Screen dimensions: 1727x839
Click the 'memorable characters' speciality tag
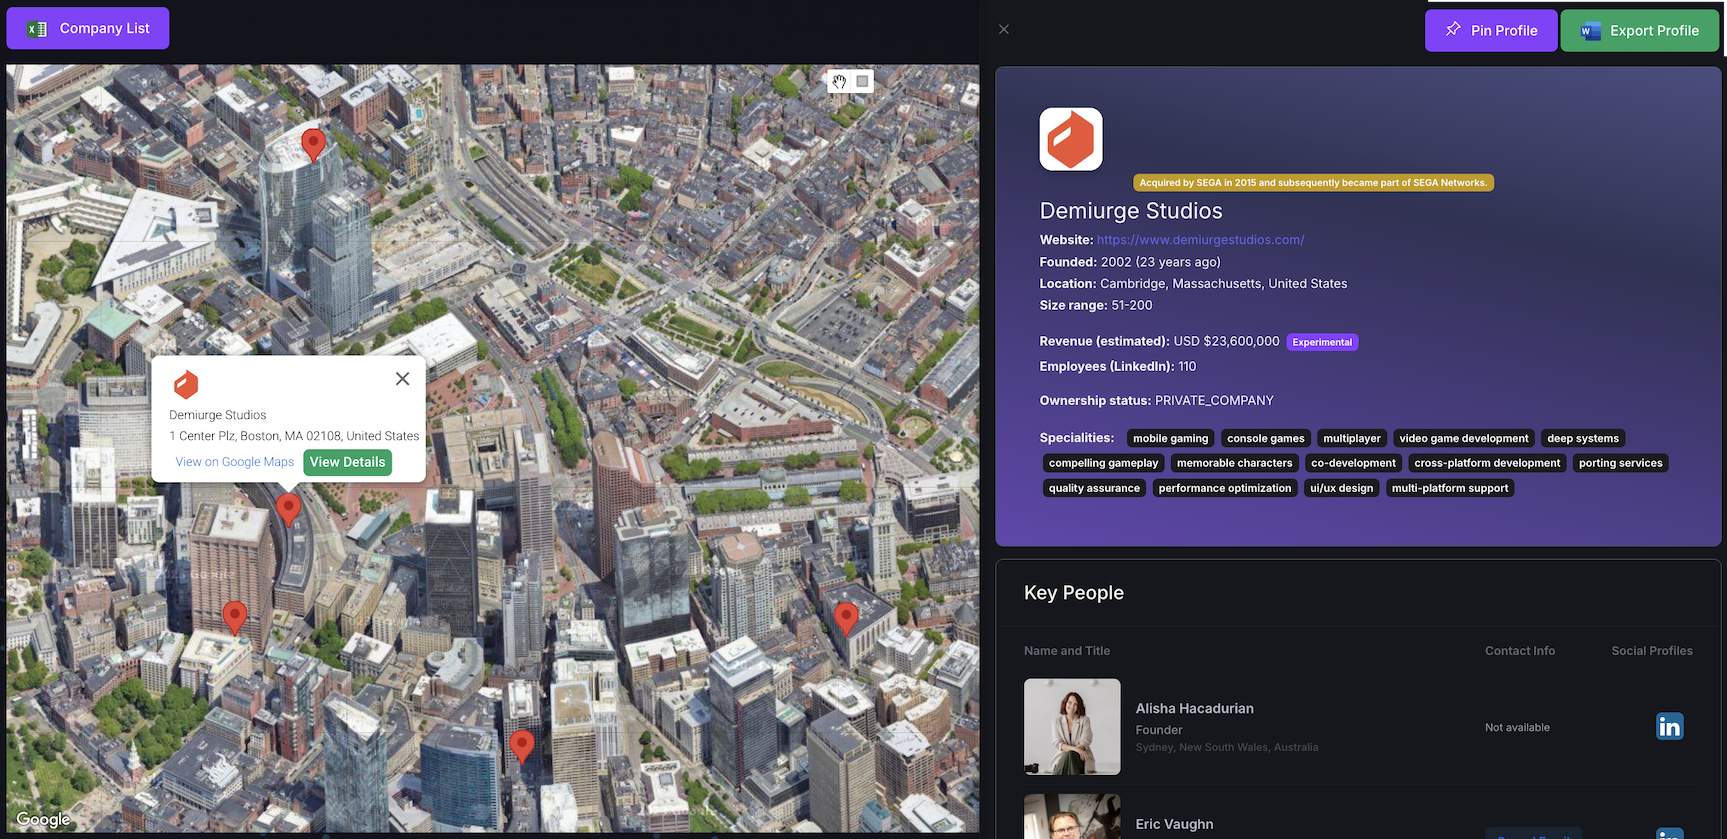click(1234, 463)
